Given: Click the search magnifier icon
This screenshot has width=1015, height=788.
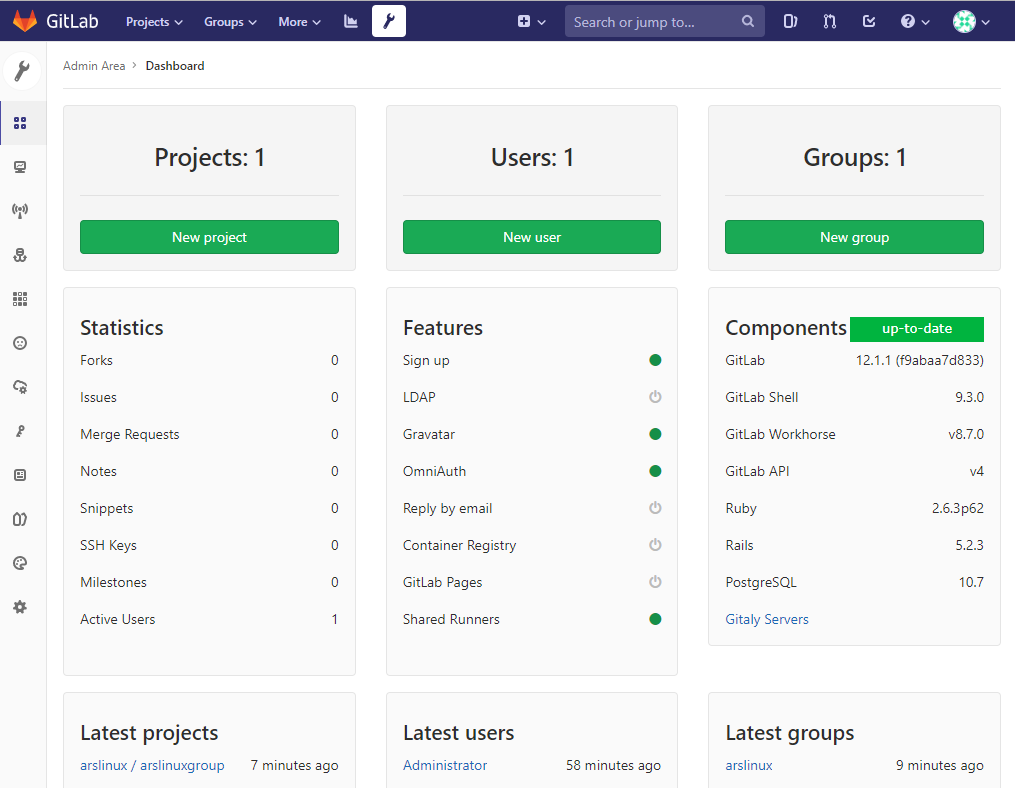Looking at the screenshot, I should (748, 21).
